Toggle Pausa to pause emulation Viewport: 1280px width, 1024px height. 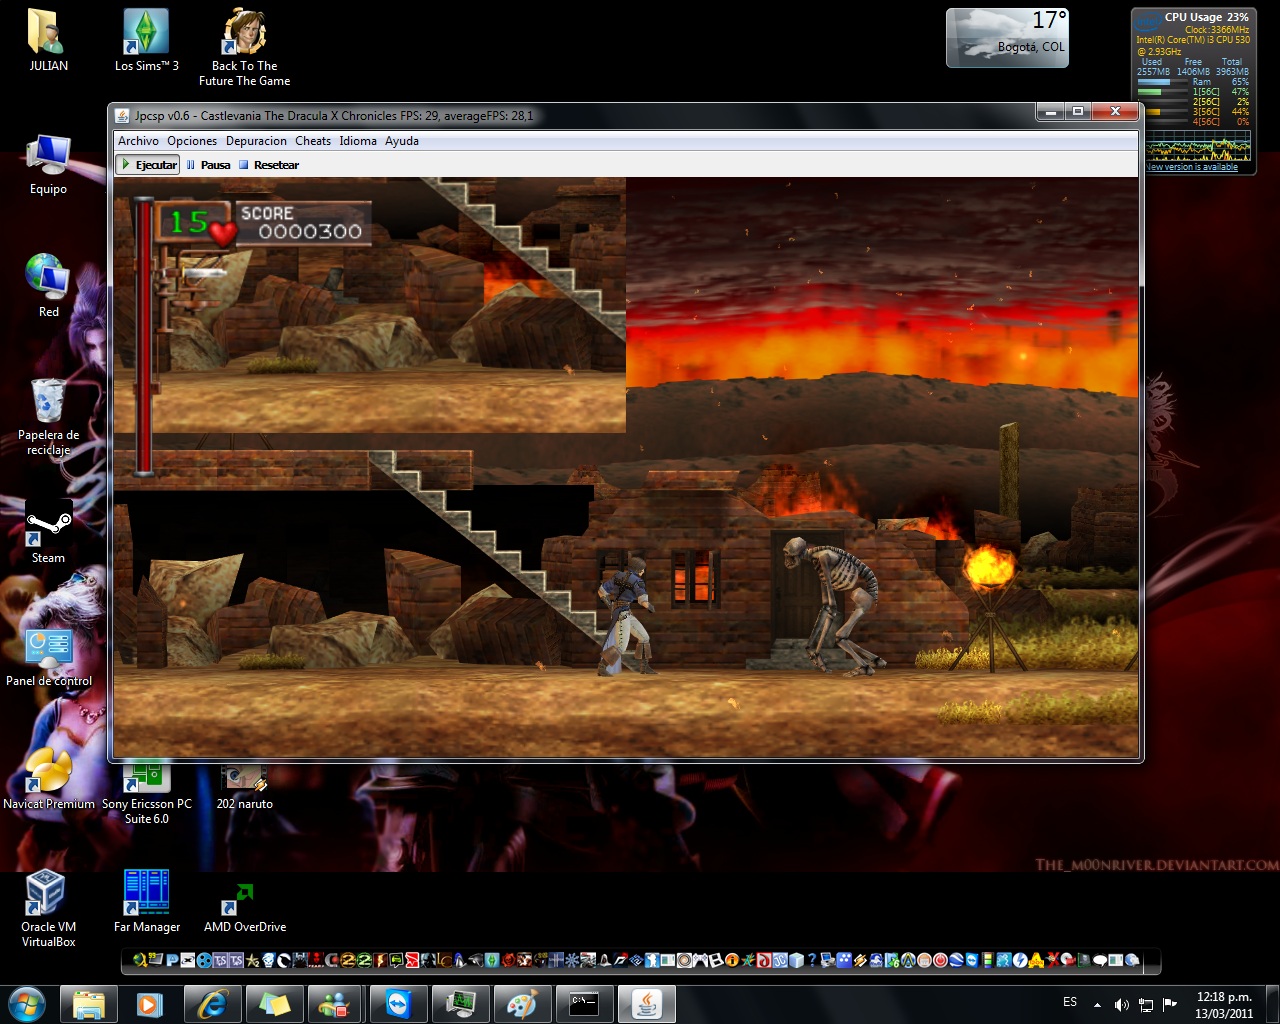point(208,165)
